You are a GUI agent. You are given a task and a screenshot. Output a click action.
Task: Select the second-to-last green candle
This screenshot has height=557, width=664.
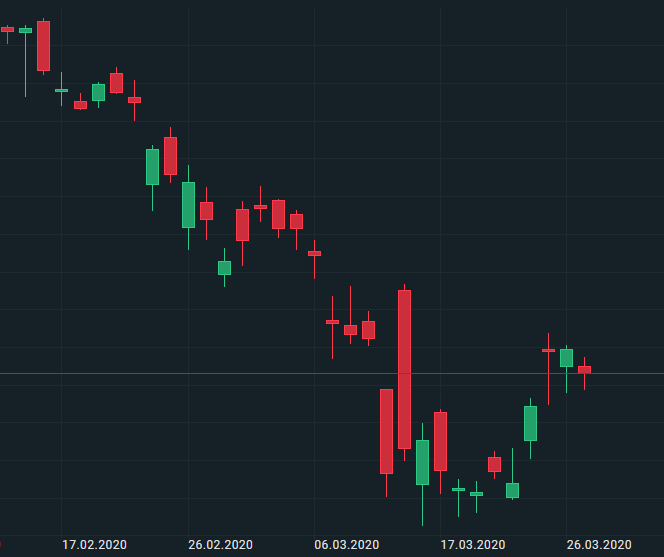coord(530,423)
